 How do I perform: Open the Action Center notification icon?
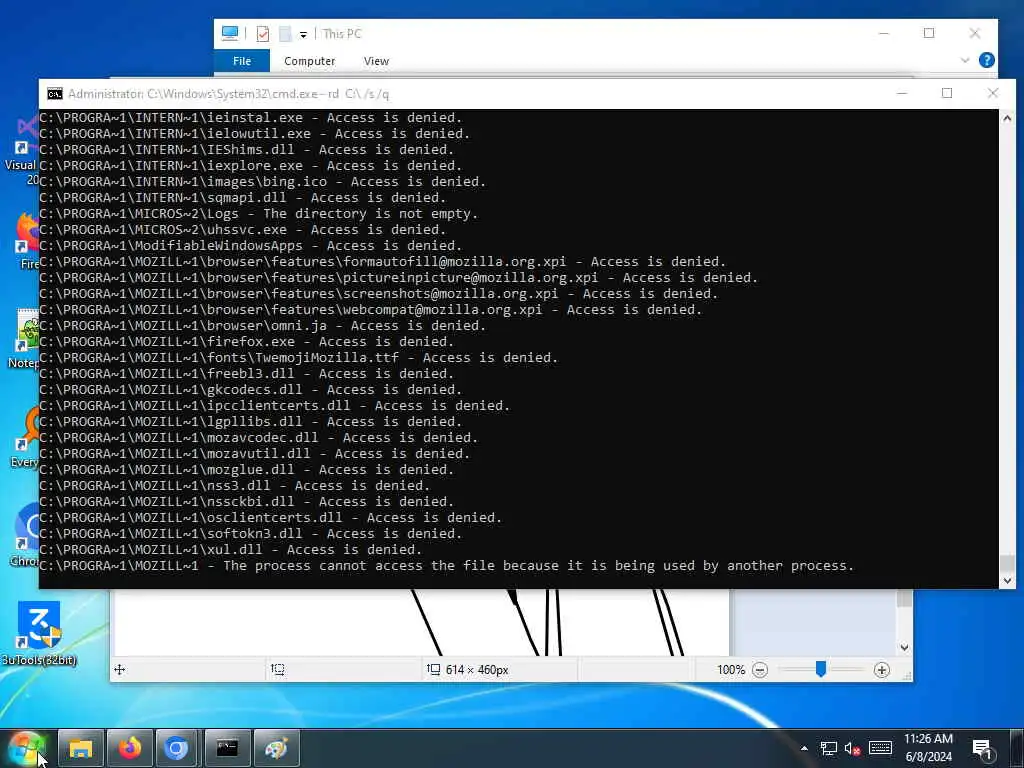(x=982, y=748)
